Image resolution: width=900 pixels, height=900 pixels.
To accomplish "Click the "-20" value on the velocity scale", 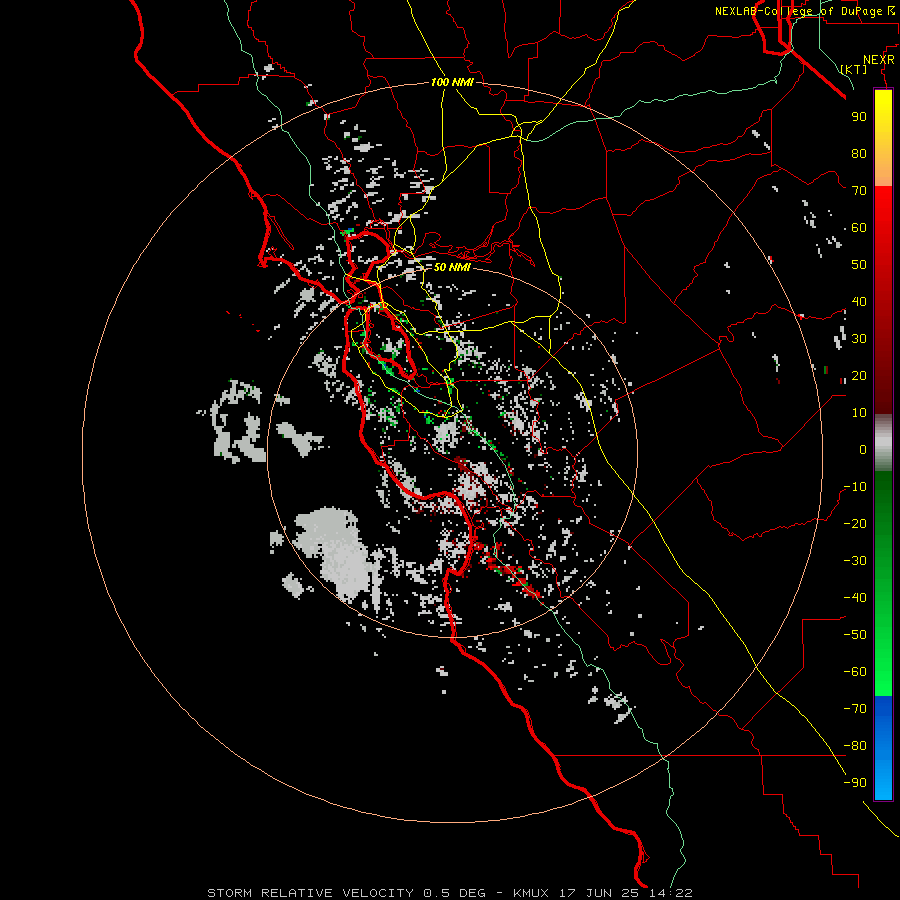I will [855, 523].
